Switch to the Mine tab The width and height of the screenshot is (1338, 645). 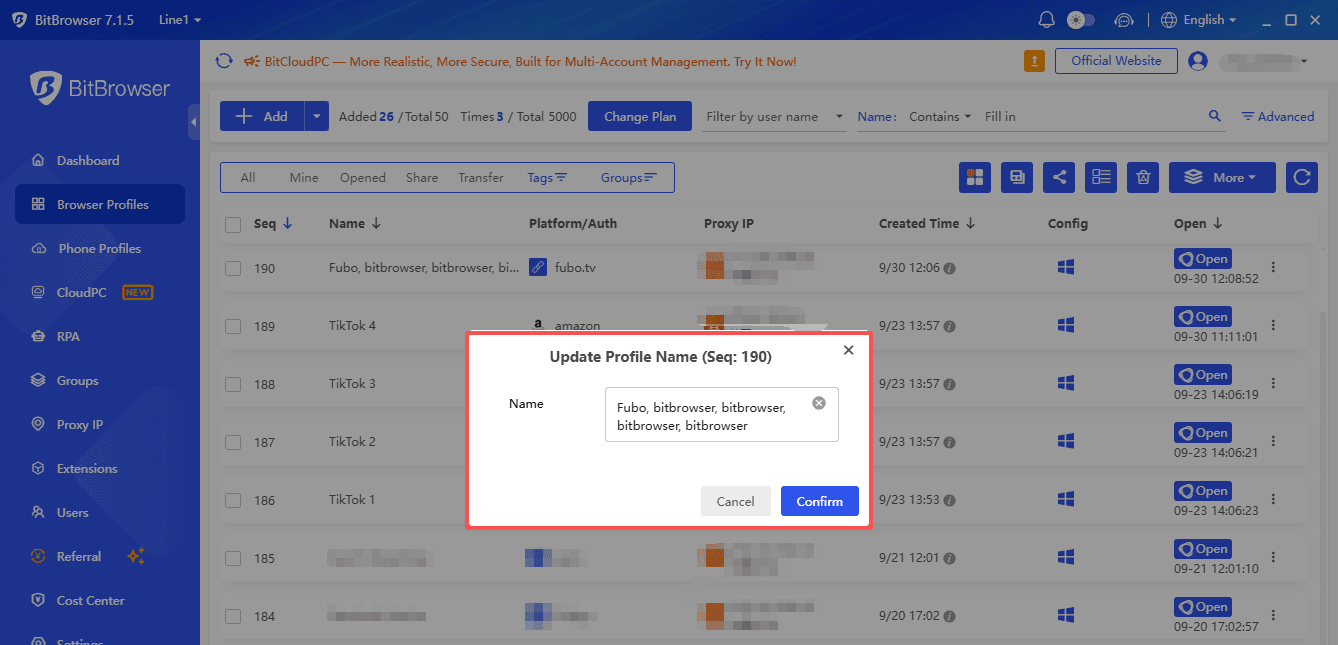(304, 177)
